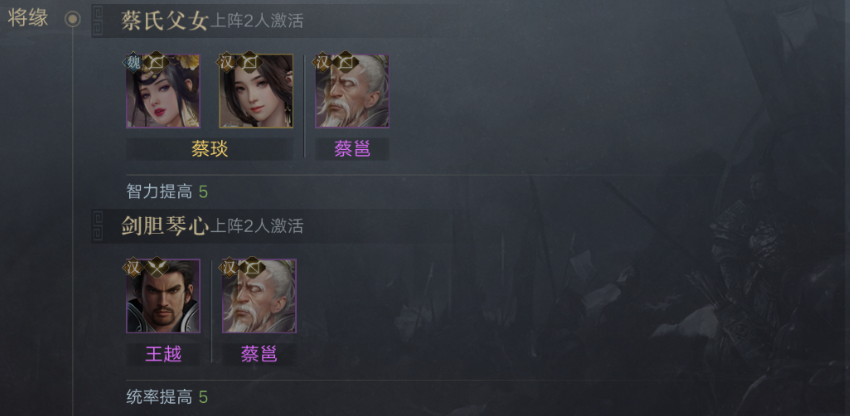Click the 汉 badge on 蔡邕 in 蔡氏父女 group
This screenshot has height=416, width=850.
click(322, 62)
